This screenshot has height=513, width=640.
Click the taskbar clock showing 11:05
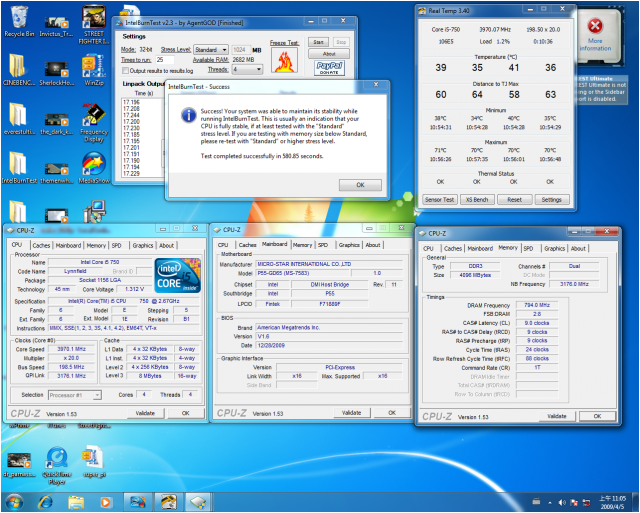(x=612, y=502)
